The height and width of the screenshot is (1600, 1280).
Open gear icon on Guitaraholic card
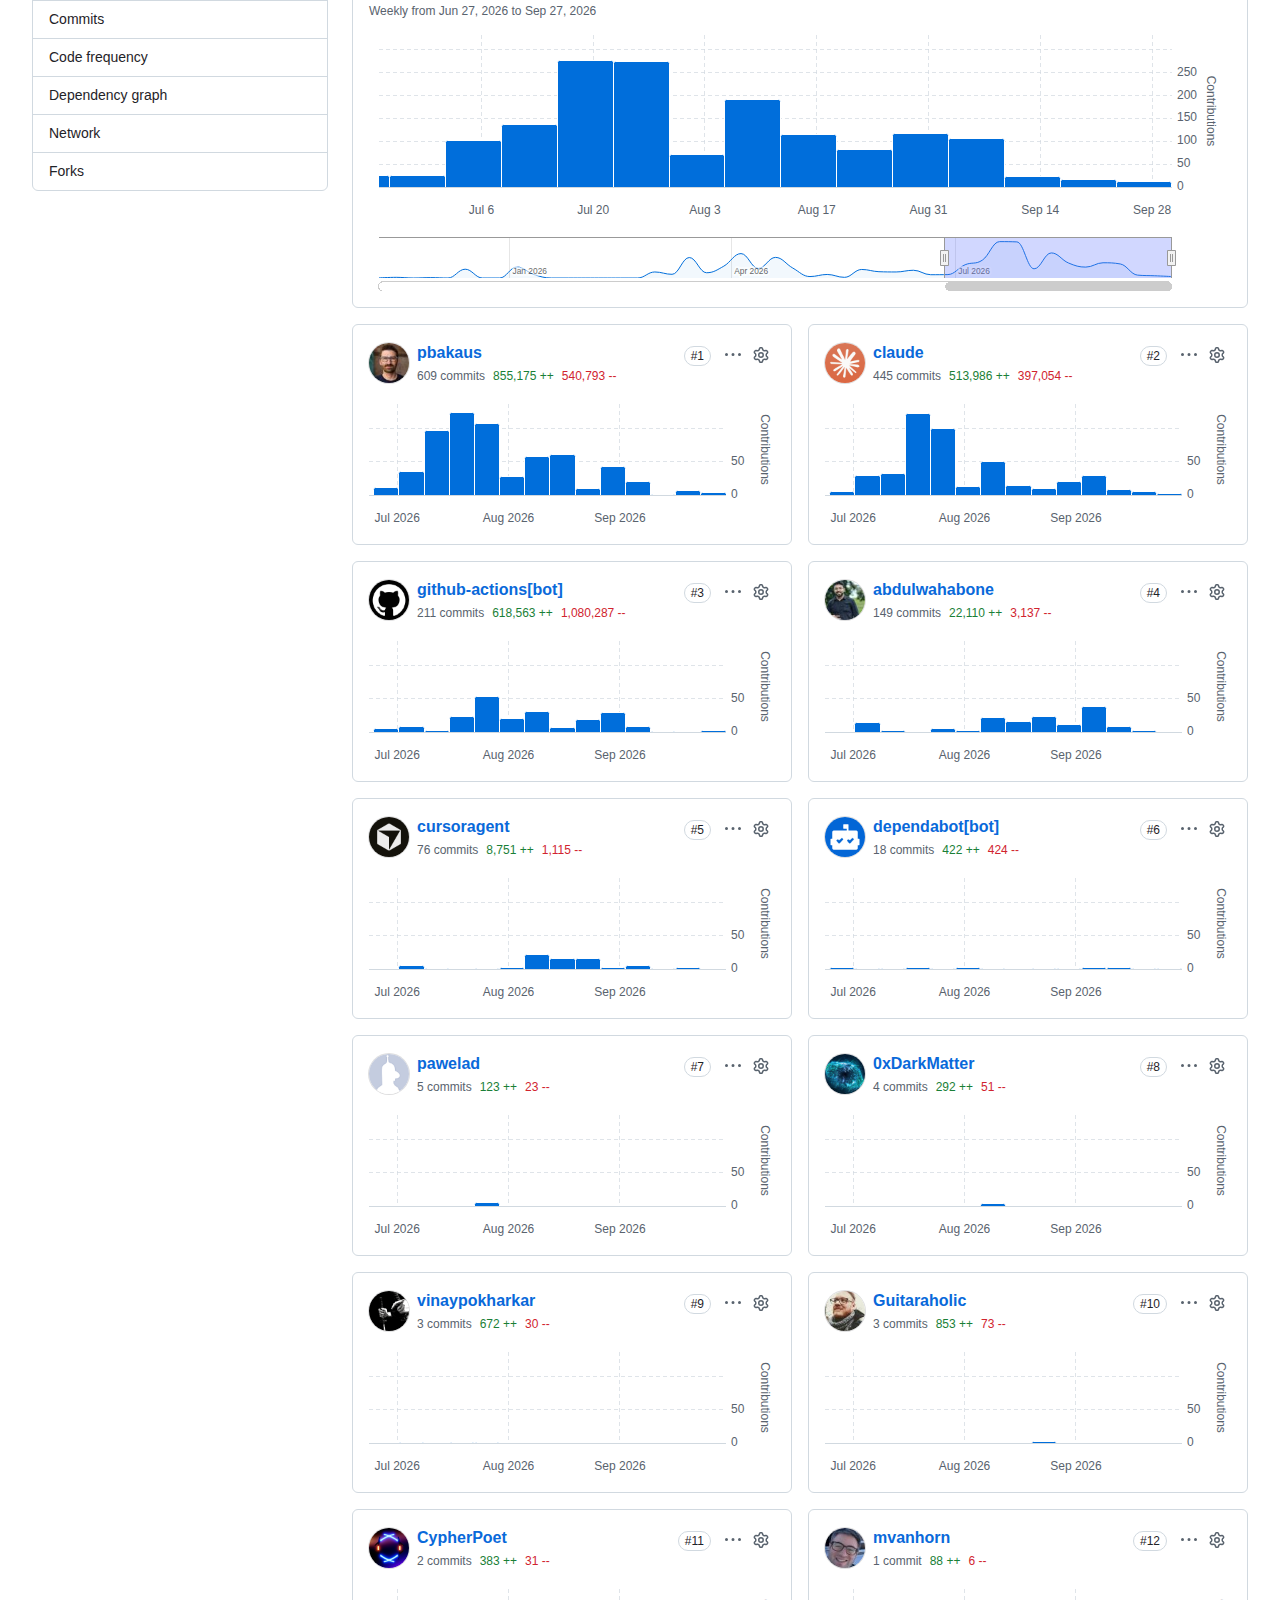pyautogui.click(x=1217, y=1303)
